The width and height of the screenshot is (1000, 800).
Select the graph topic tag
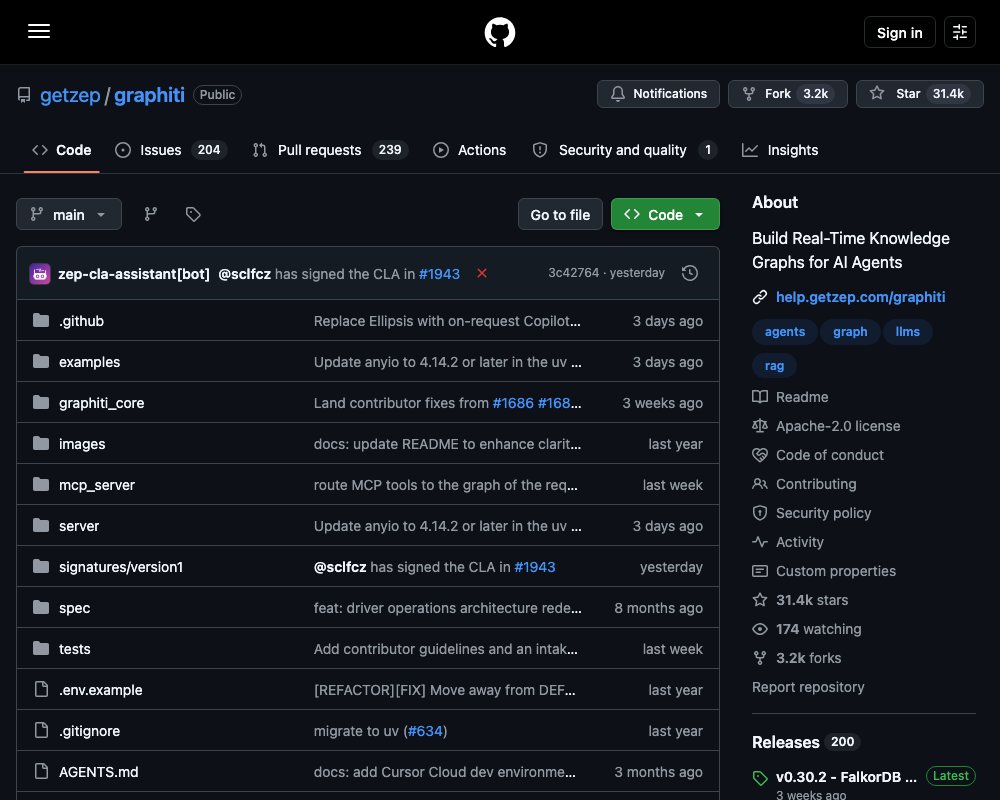pyautogui.click(x=849, y=332)
